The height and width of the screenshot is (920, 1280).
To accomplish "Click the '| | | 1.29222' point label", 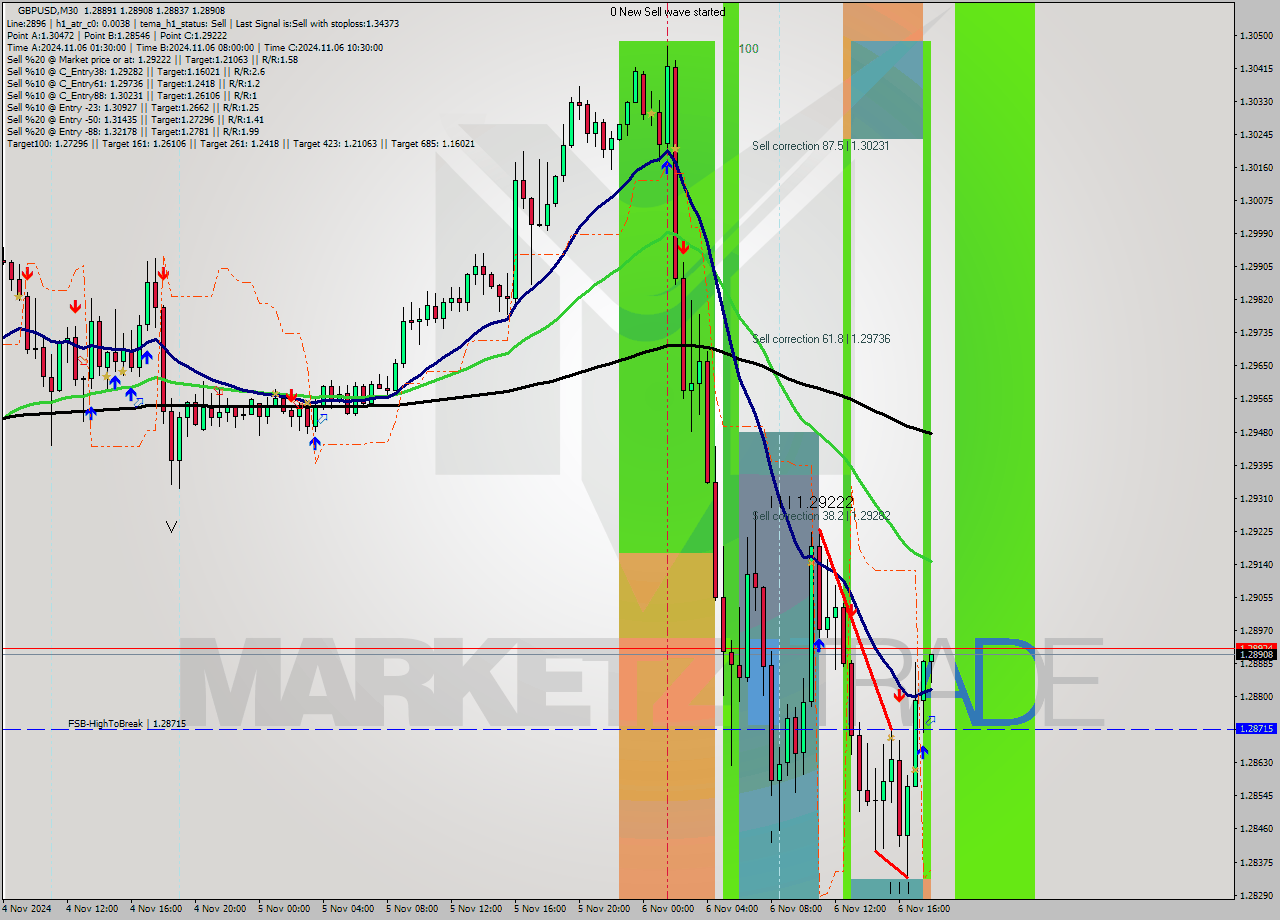I will [812, 501].
